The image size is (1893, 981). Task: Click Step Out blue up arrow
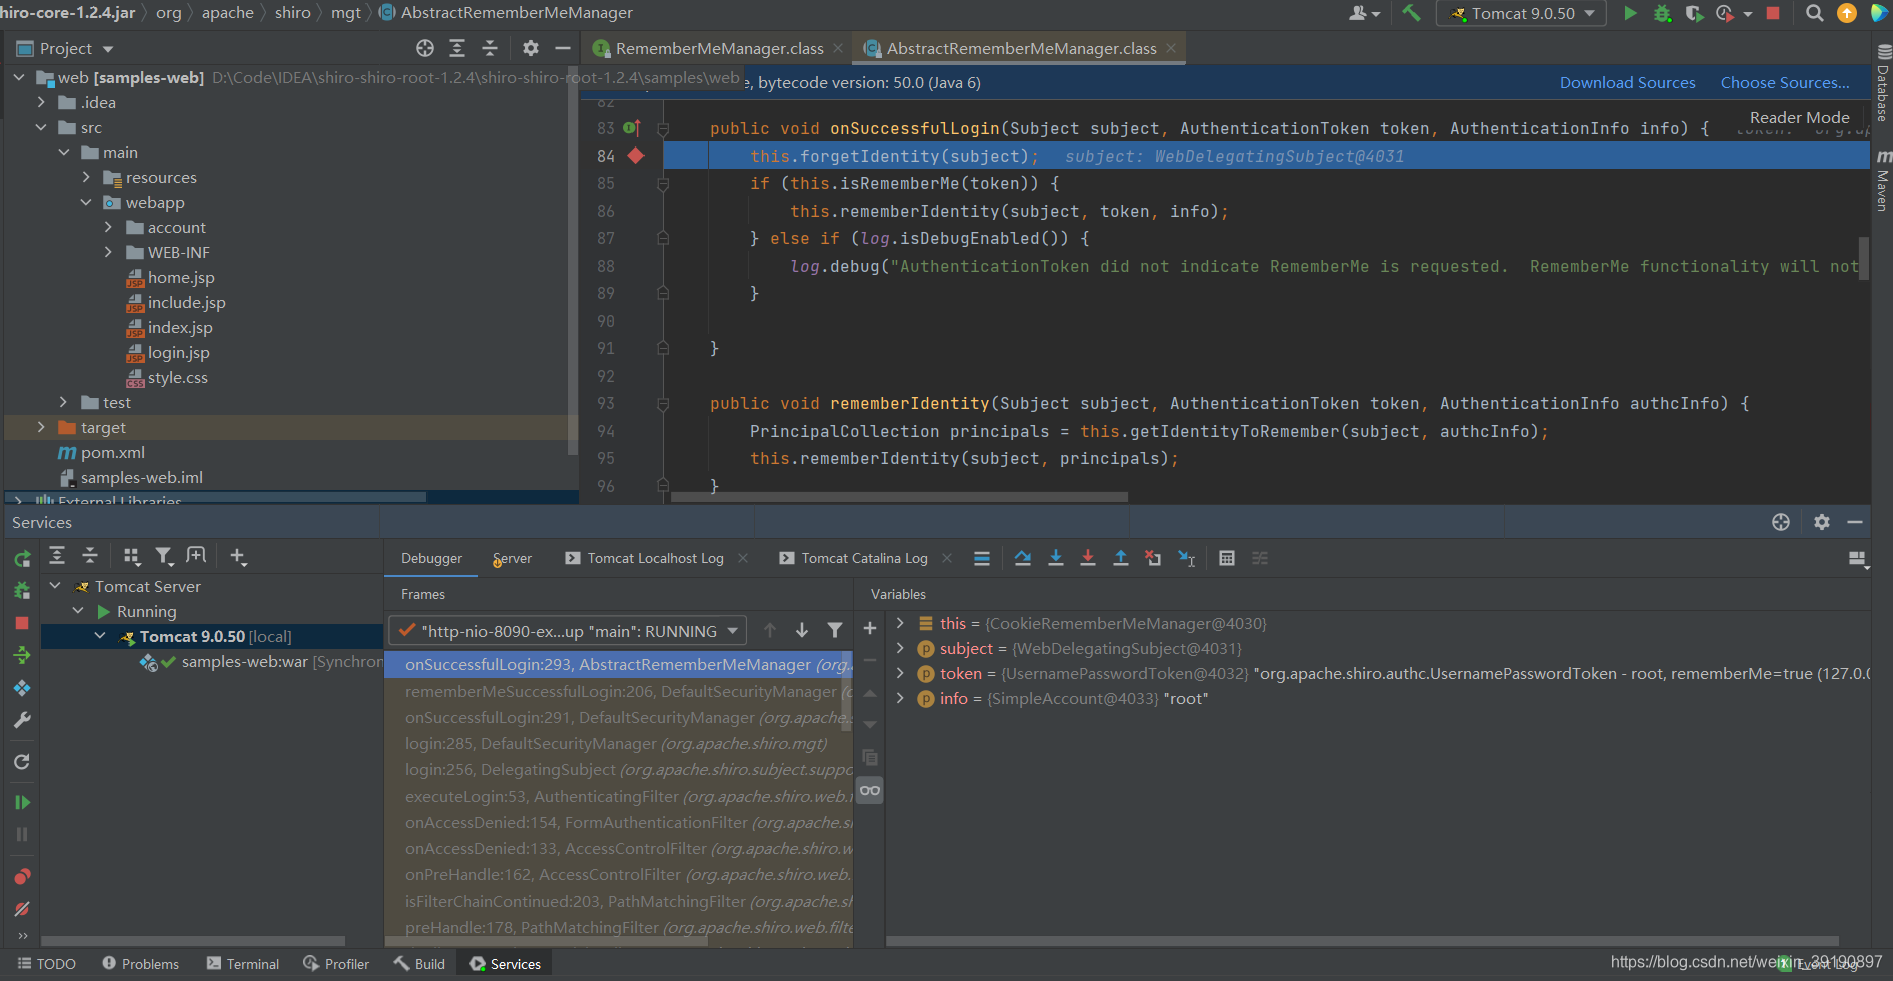click(x=1121, y=558)
